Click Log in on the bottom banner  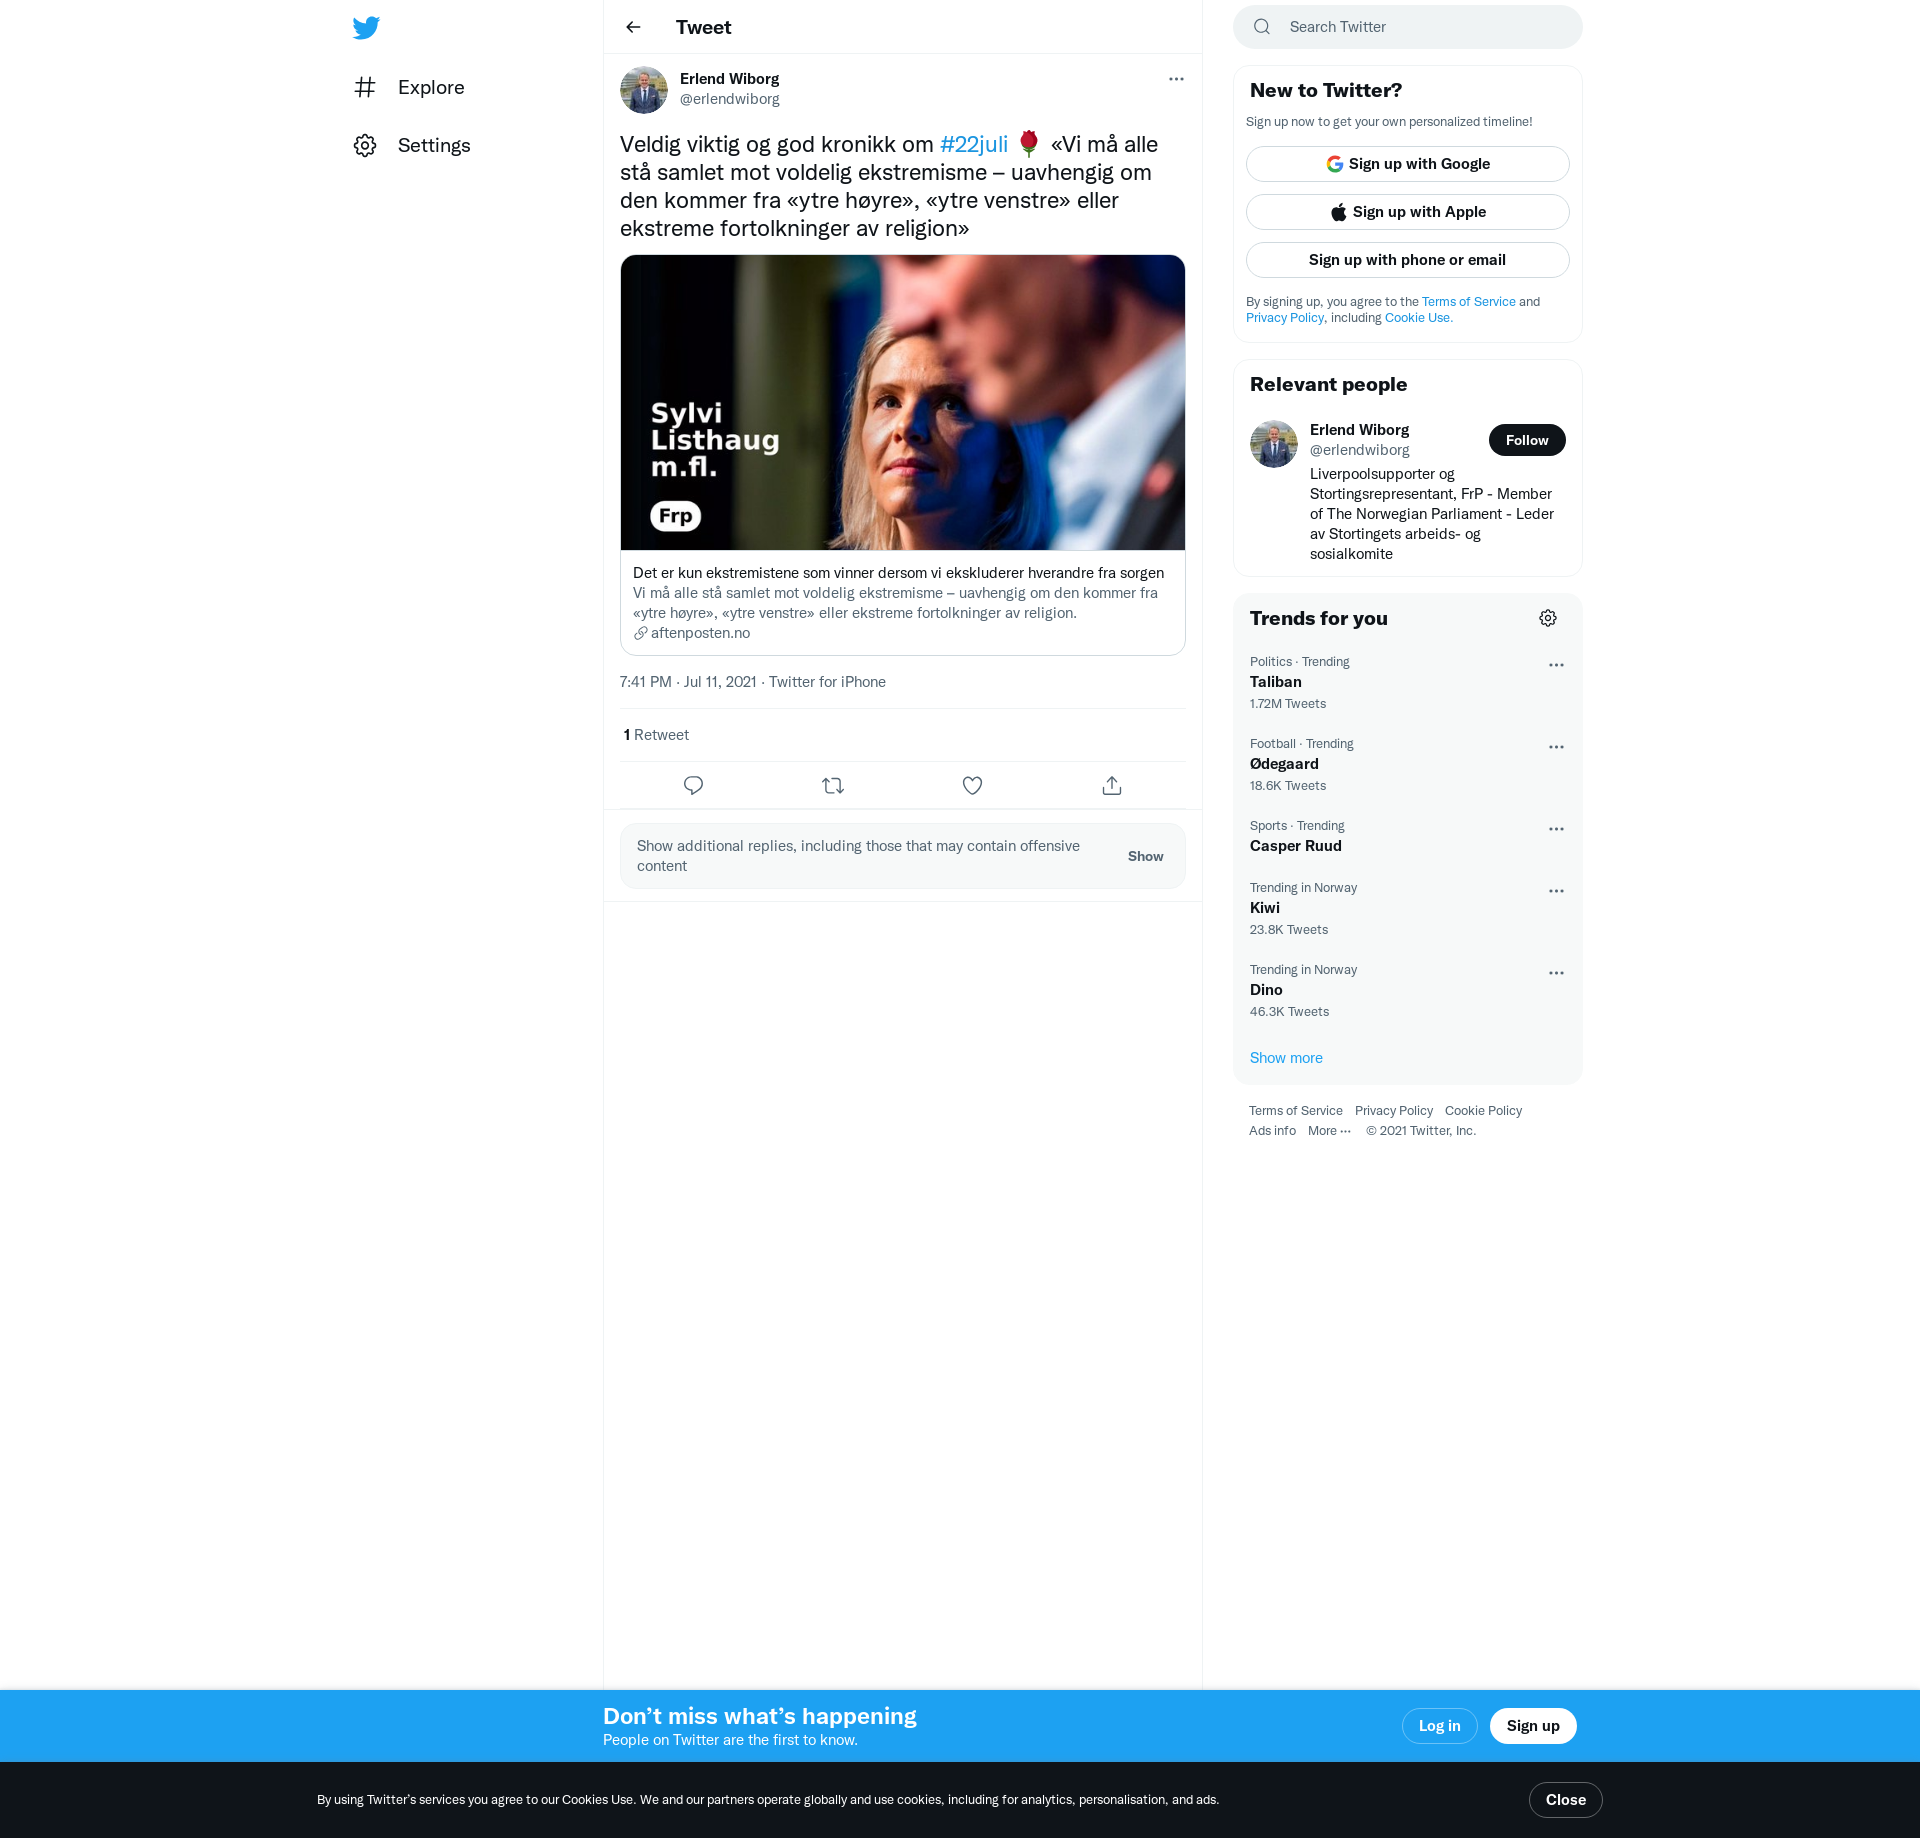point(1440,1726)
